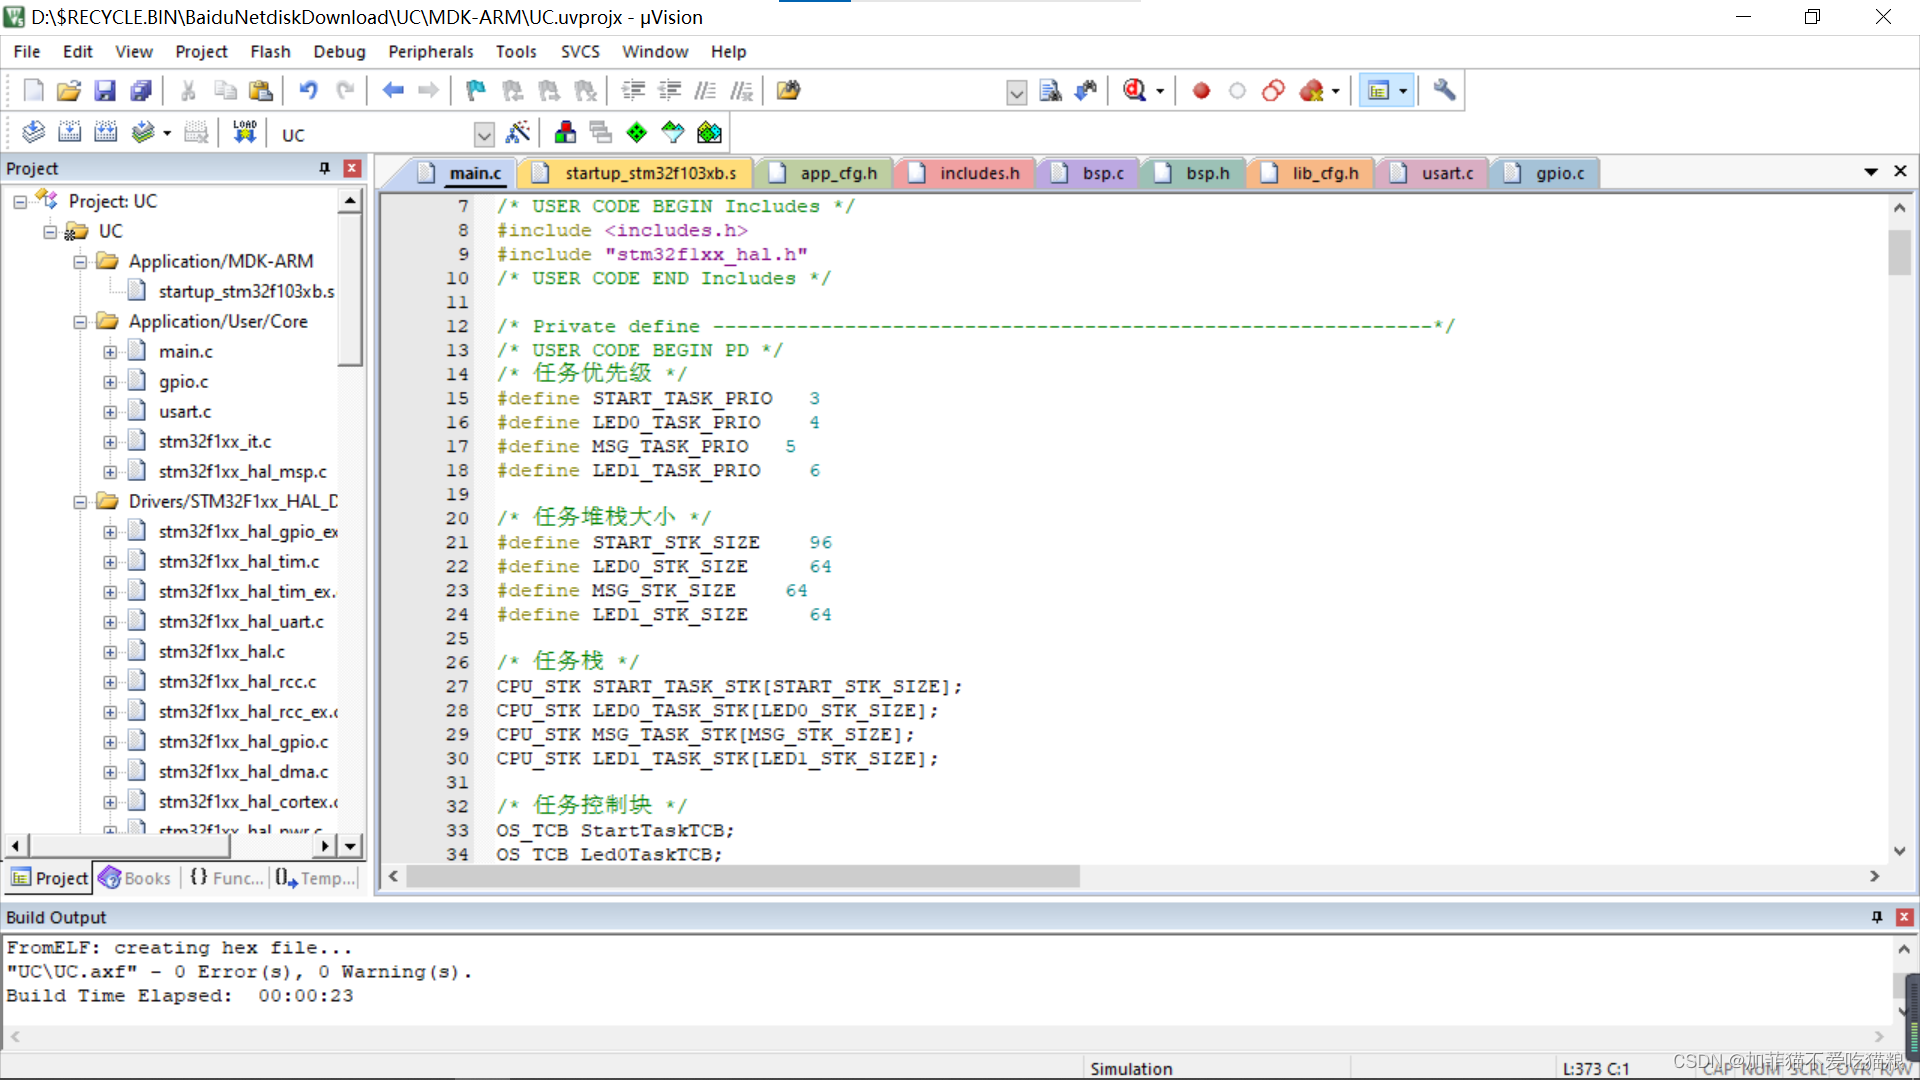Click the editor horizontal scrollbar thumb

(x=742, y=876)
